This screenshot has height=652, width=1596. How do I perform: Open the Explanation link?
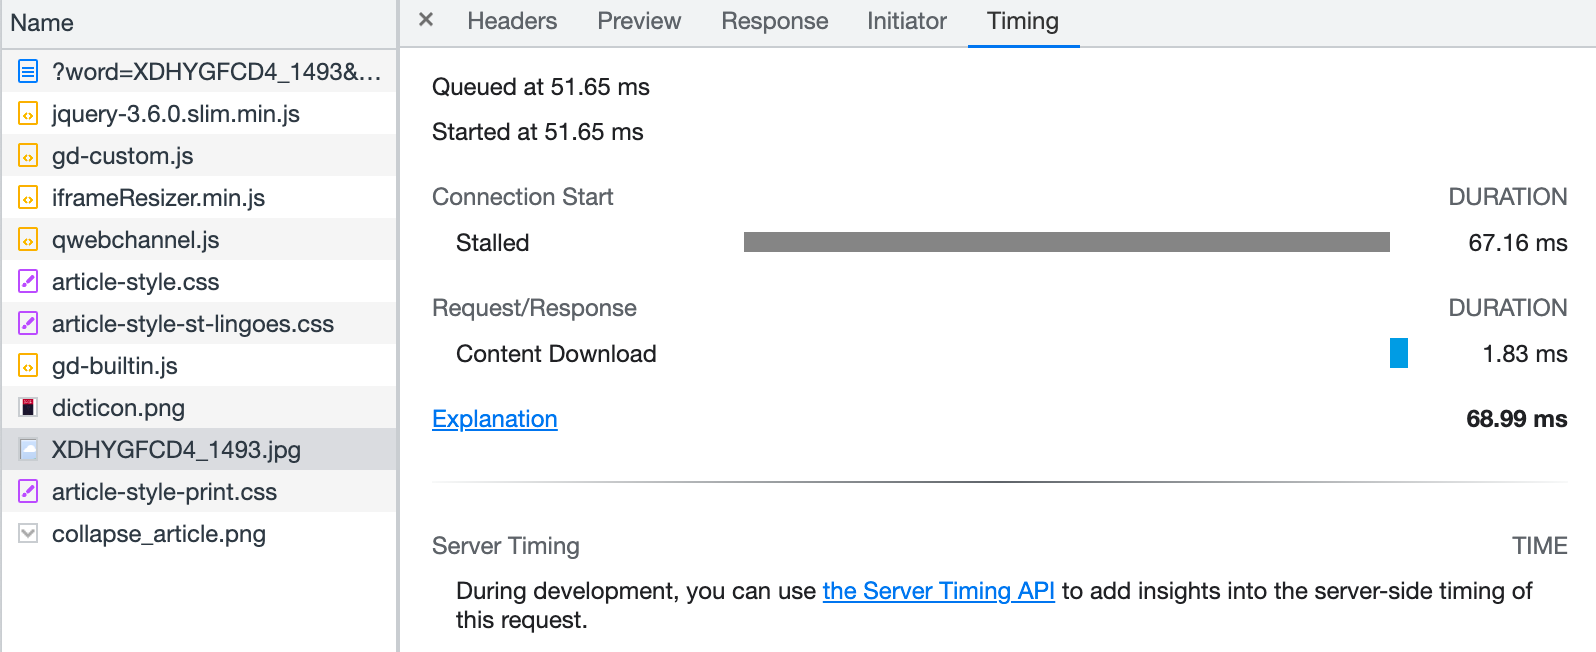click(495, 419)
